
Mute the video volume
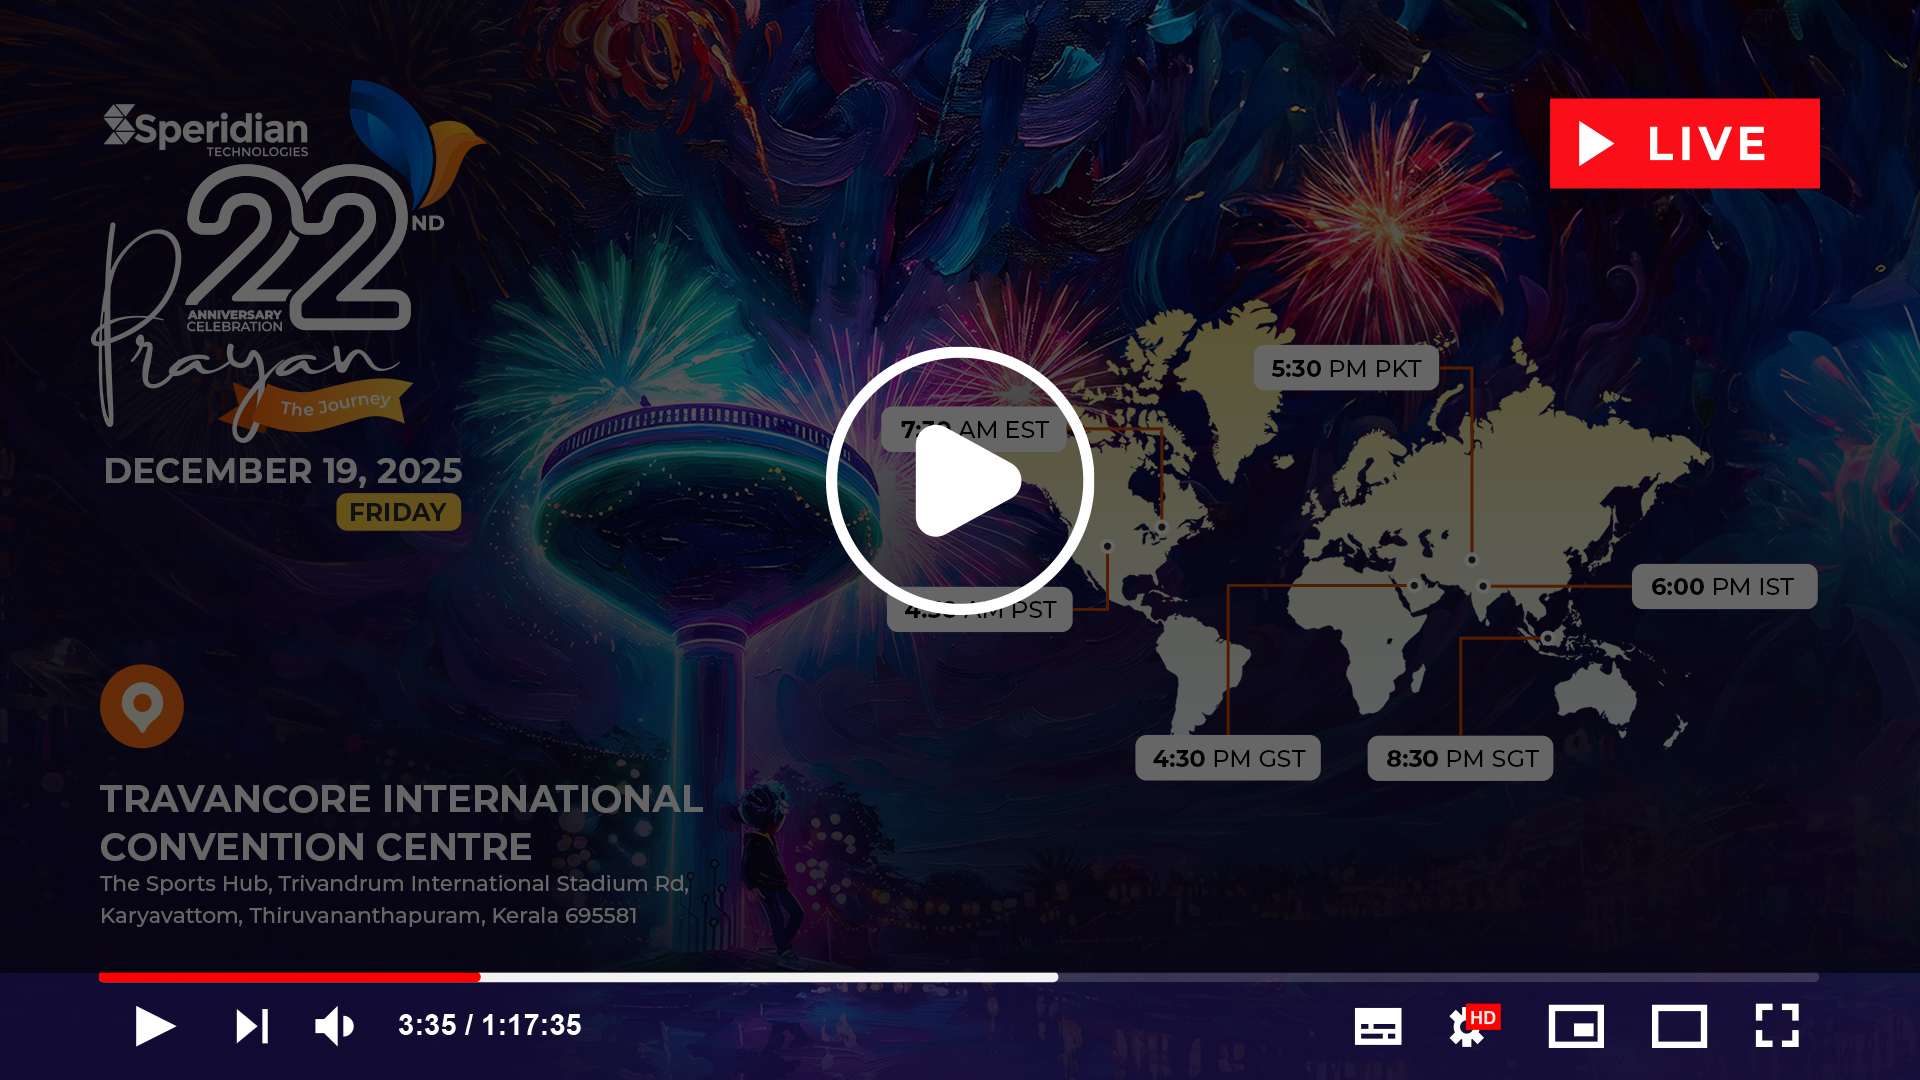coord(334,1026)
